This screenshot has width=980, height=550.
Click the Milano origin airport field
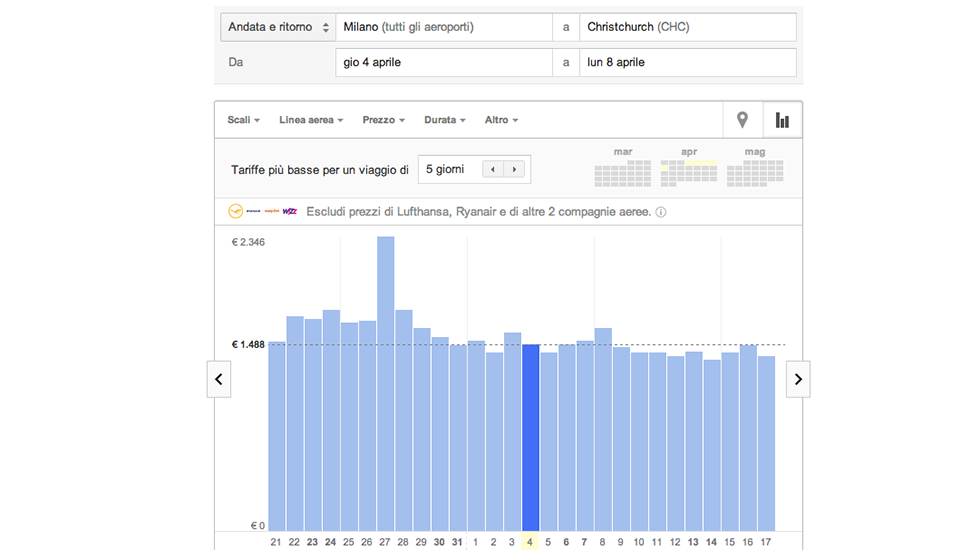point(443,28)
